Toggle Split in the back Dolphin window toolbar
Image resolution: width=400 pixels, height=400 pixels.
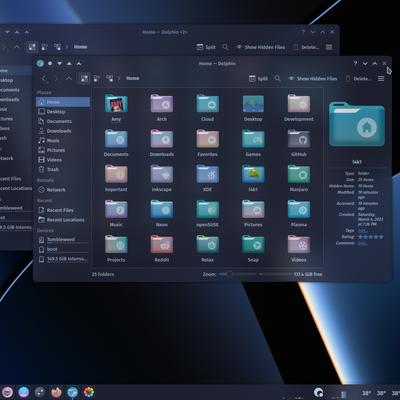pos(206,47)
